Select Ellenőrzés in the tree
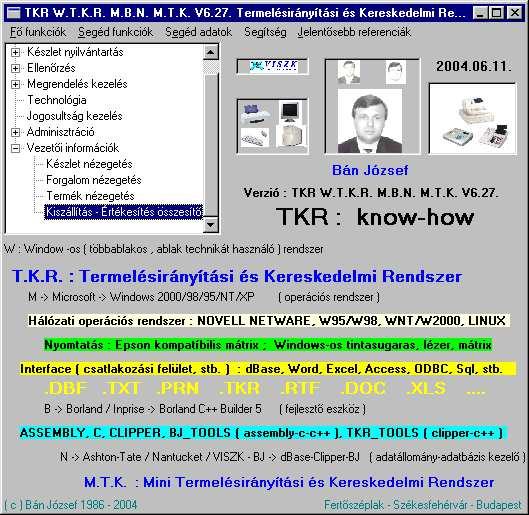 point(51,68)
